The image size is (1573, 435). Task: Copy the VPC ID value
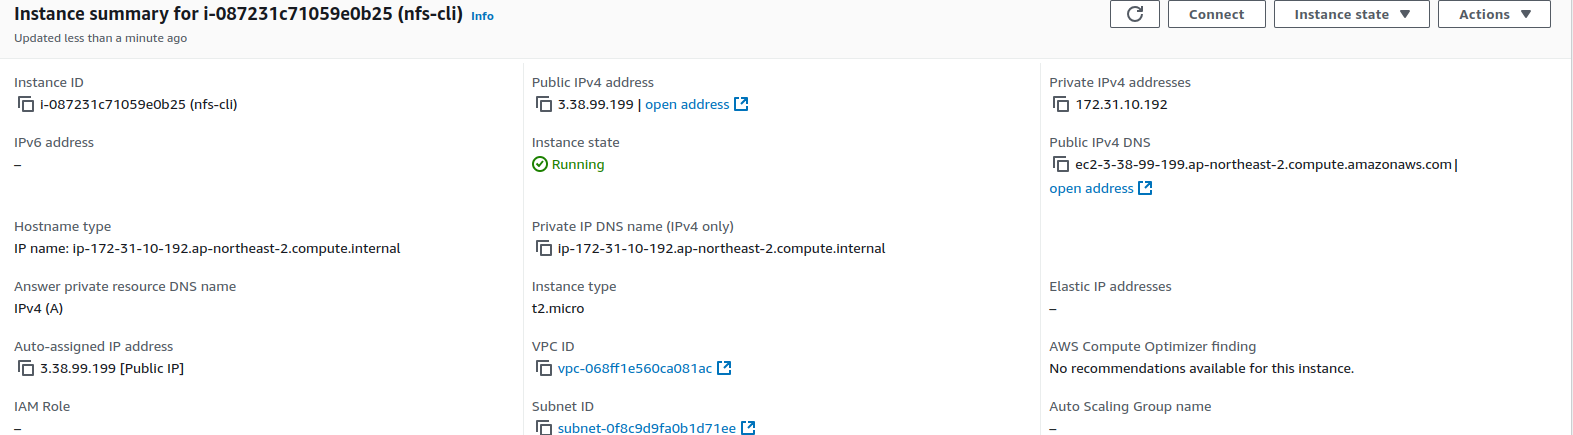click(544, 368)
